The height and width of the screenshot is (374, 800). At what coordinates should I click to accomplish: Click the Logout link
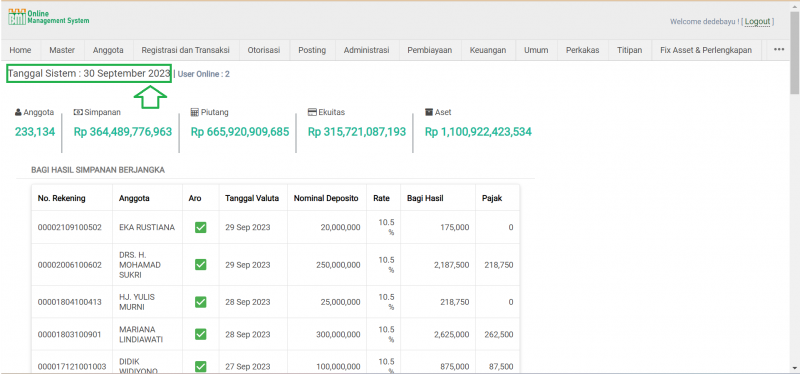click(x=757, y=21)
